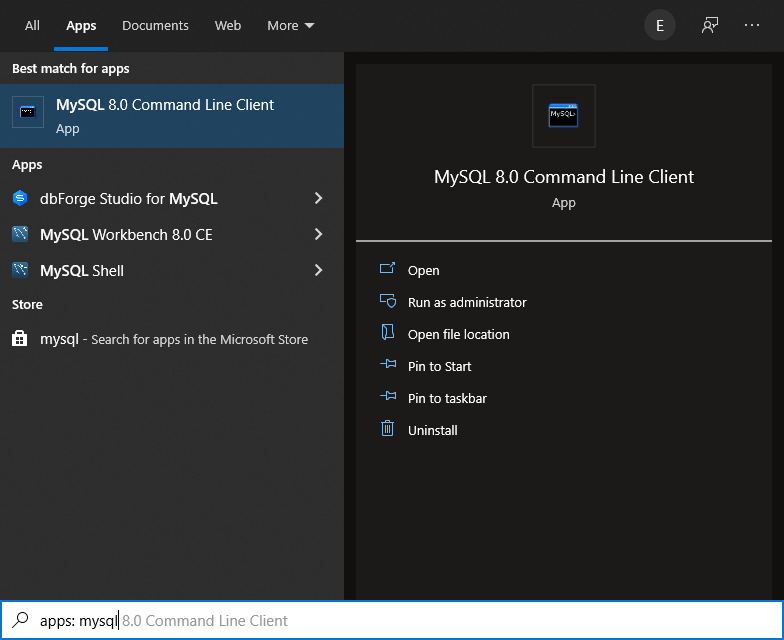
Task: Open the feedback person icon
Action: (710, 26)
